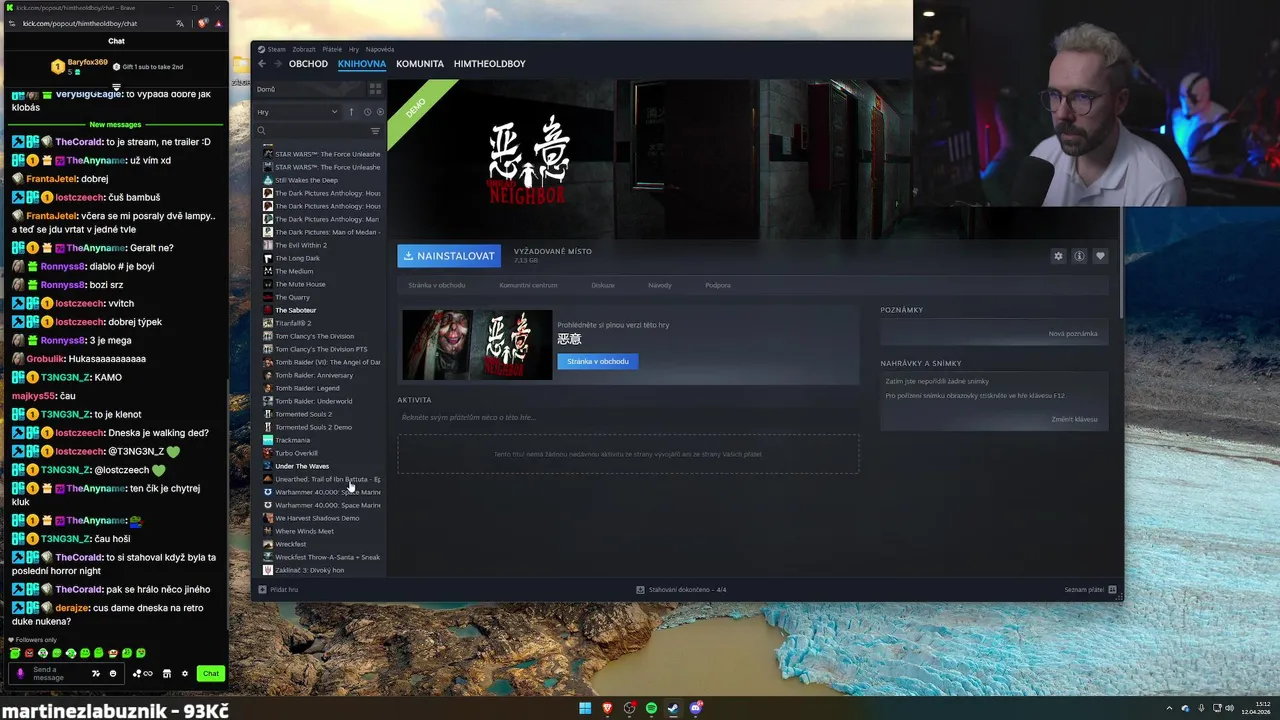Show game info icon button

click(1079, 256)
